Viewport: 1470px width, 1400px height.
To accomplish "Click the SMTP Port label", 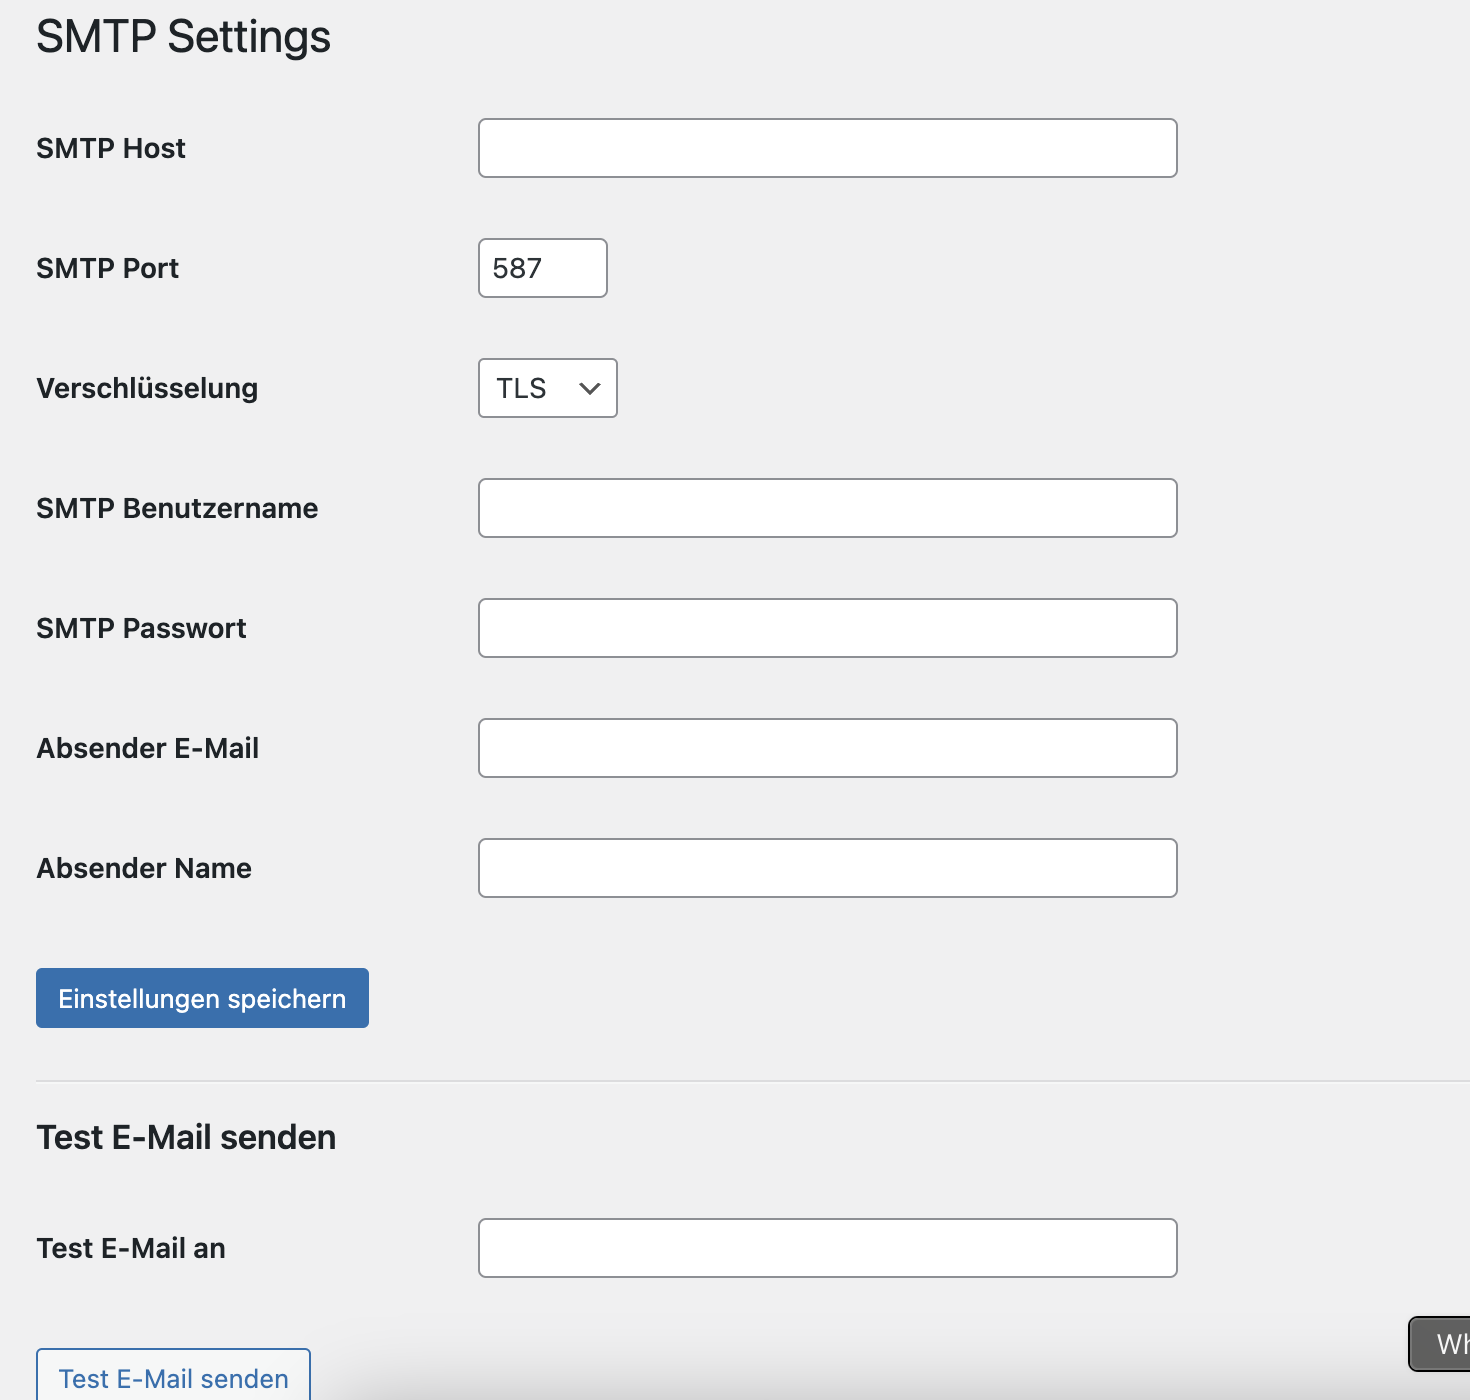I will tap(108, 268).
